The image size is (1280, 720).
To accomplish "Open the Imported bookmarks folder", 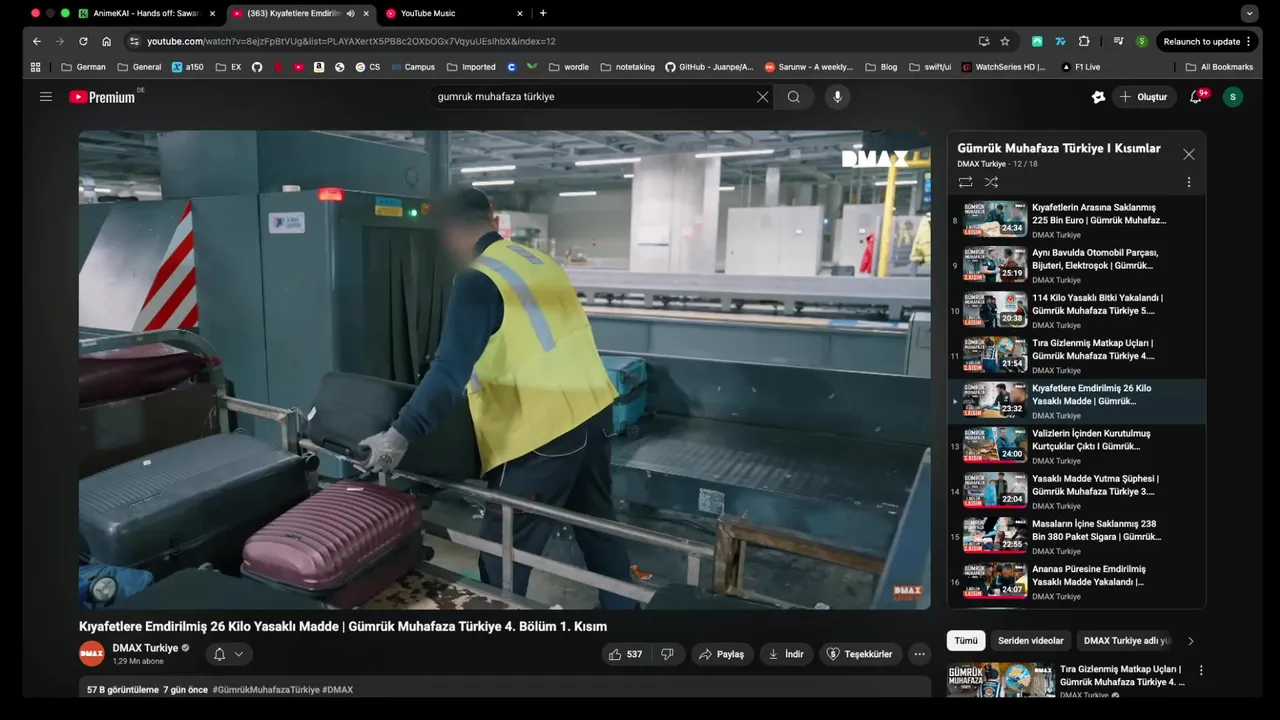I will [470, 67].
